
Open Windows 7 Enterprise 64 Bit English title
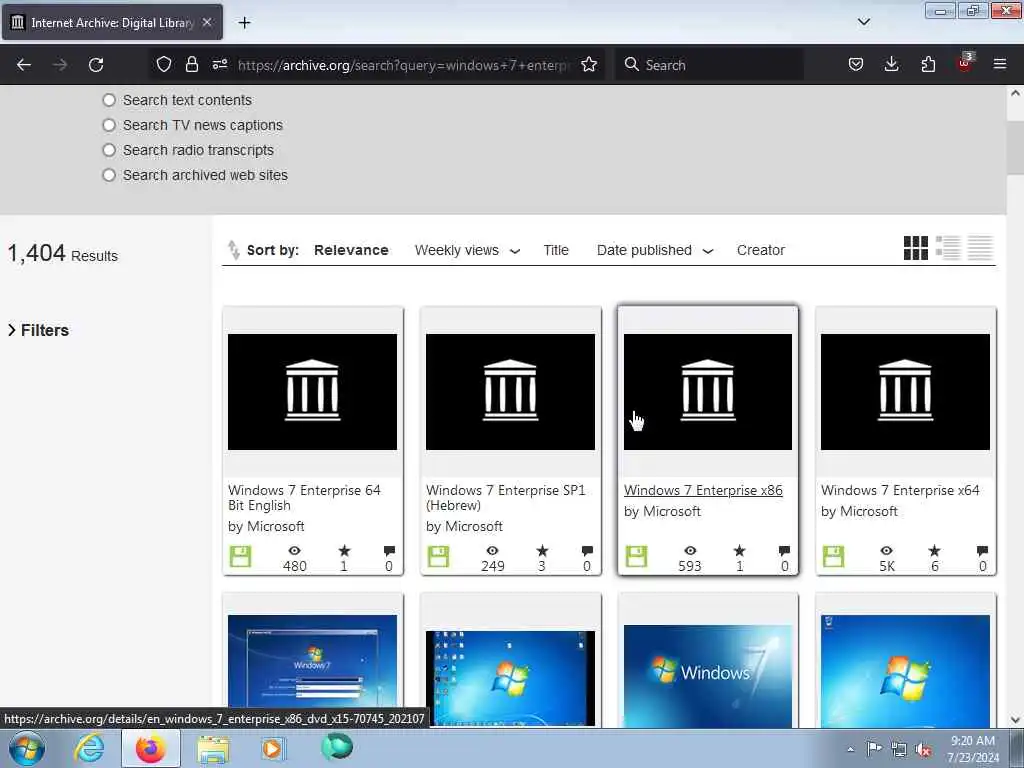click(x=304, y=498)
